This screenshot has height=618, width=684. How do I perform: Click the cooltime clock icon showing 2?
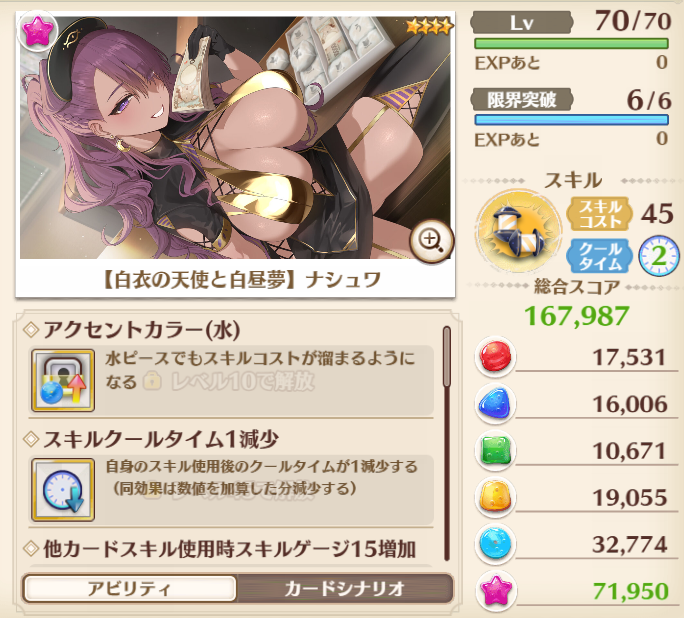tap(659, 256)
